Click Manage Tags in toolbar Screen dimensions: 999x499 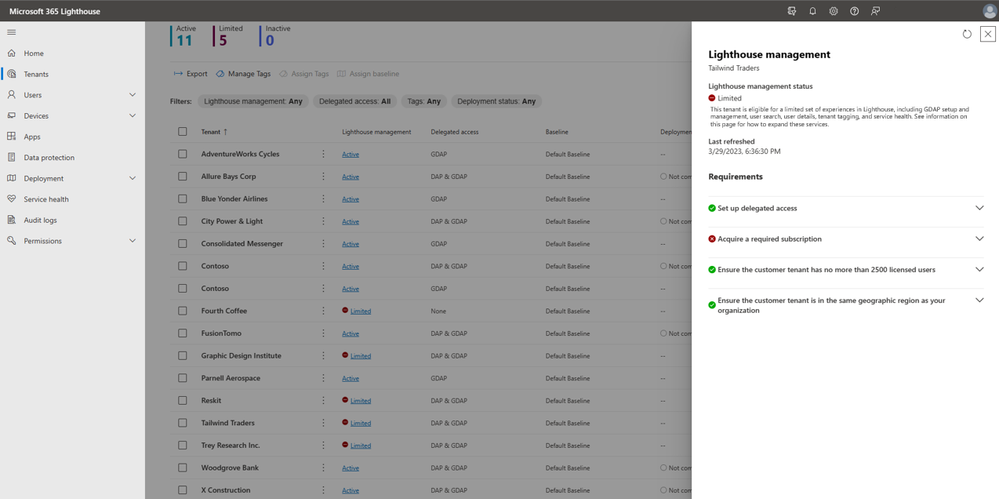(243, 74)
